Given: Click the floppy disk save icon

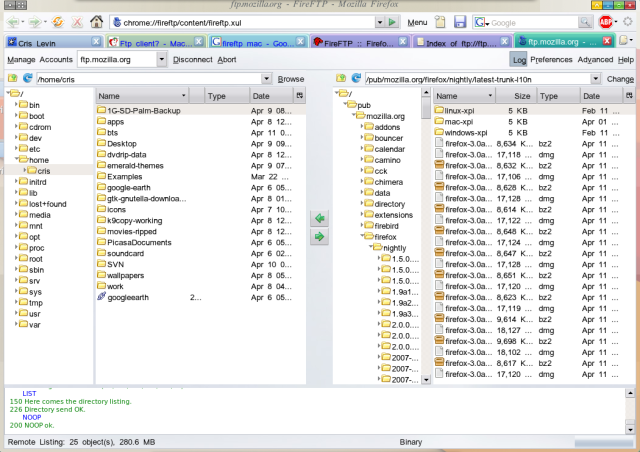Looking at the screenshot, I should coord(460,22).
